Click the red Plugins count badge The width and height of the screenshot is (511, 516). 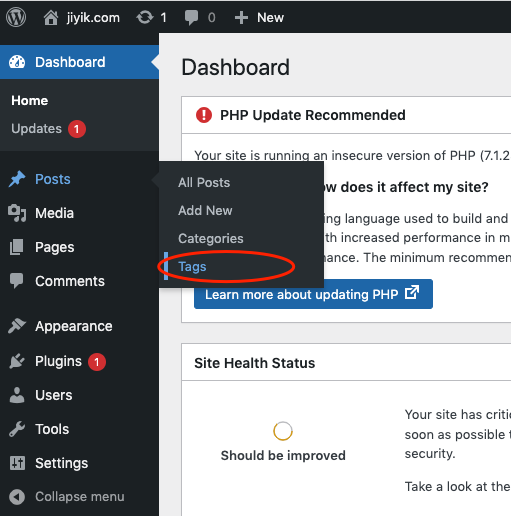[97, 362]
